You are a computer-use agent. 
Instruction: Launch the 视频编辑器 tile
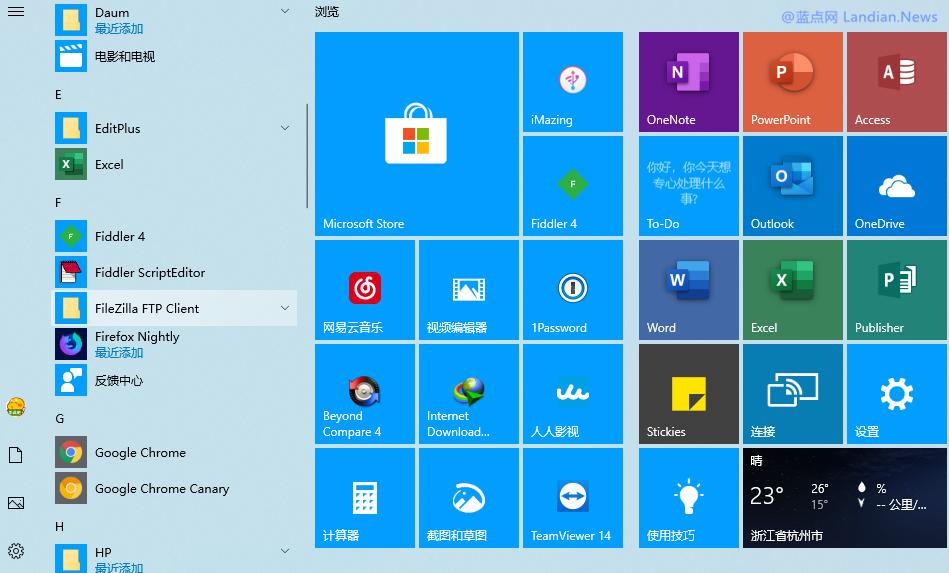468,290
